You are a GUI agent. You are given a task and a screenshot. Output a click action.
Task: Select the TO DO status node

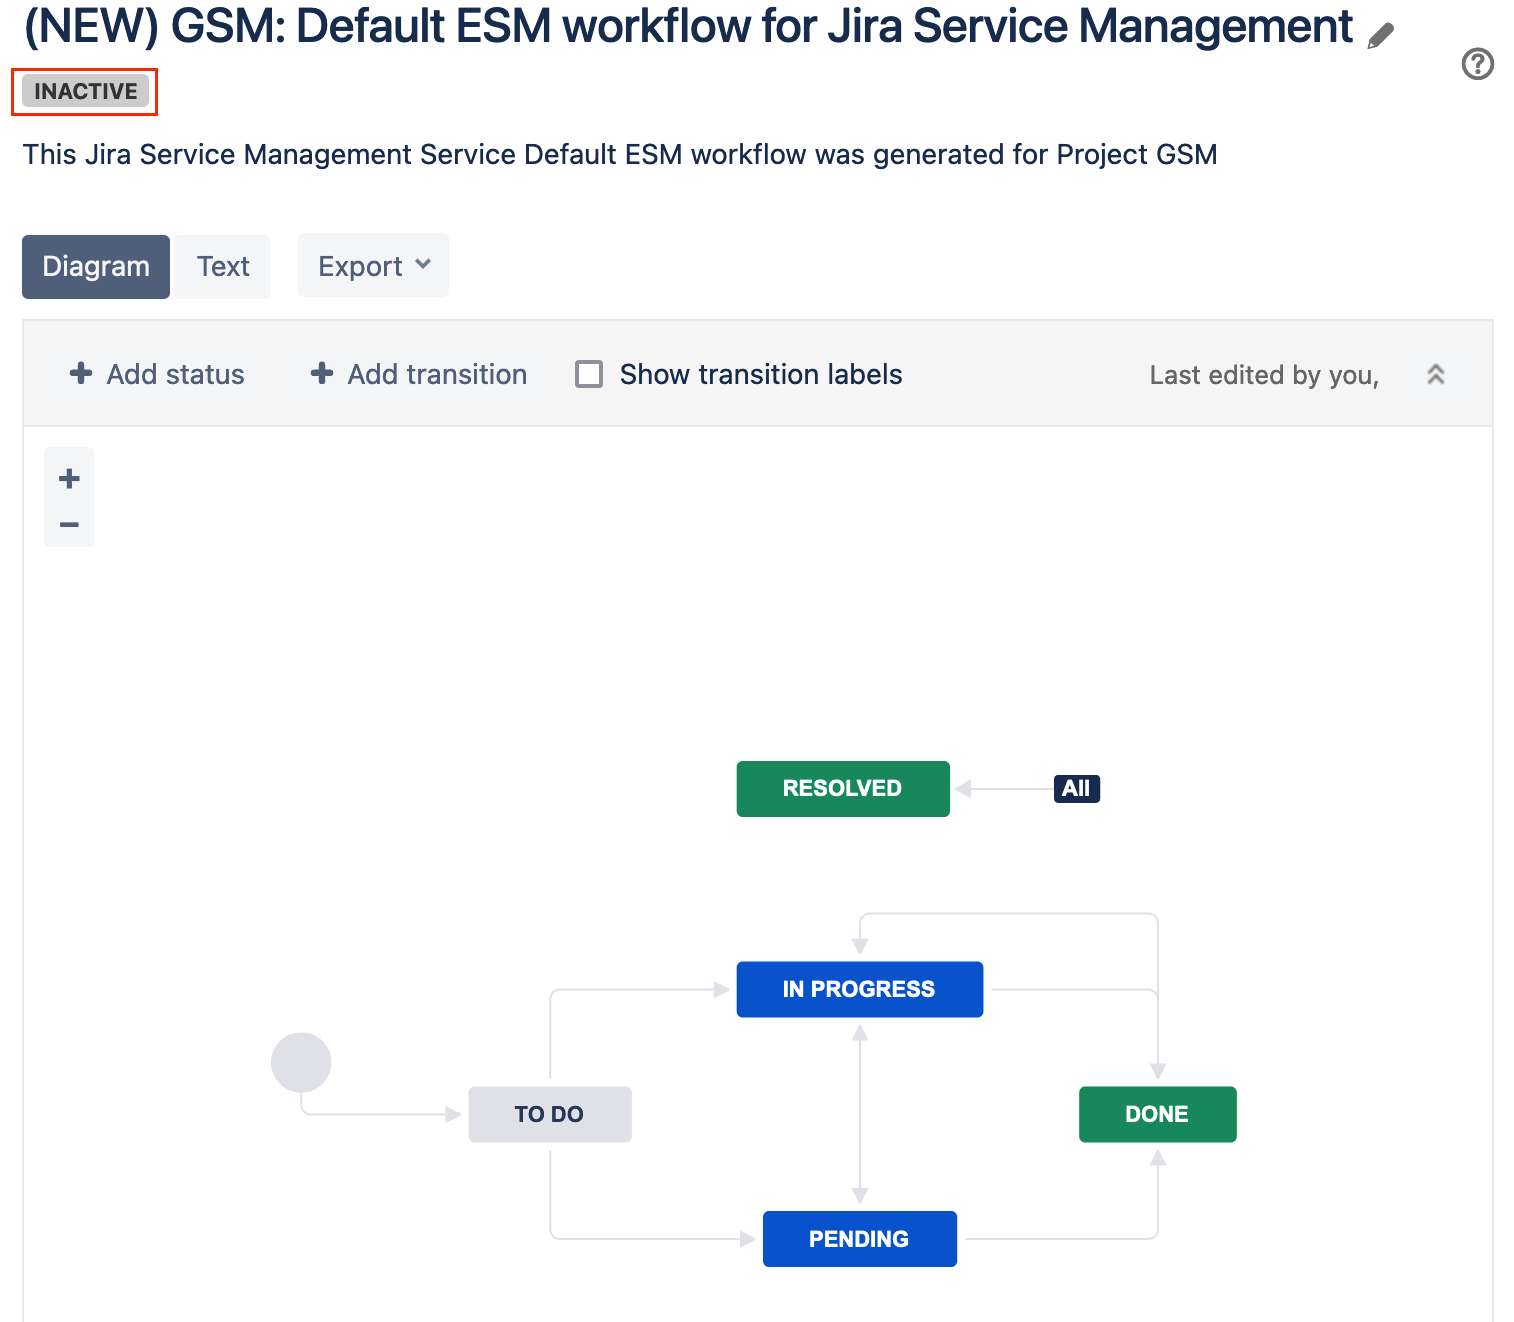click(x=550, y=1114)
